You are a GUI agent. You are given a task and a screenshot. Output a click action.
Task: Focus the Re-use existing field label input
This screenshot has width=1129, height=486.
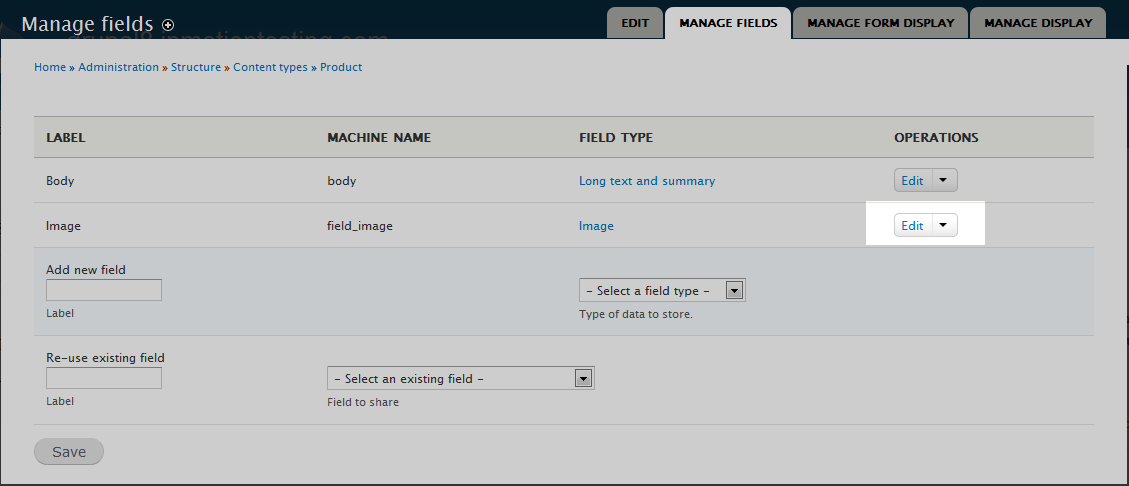point(104,378)
